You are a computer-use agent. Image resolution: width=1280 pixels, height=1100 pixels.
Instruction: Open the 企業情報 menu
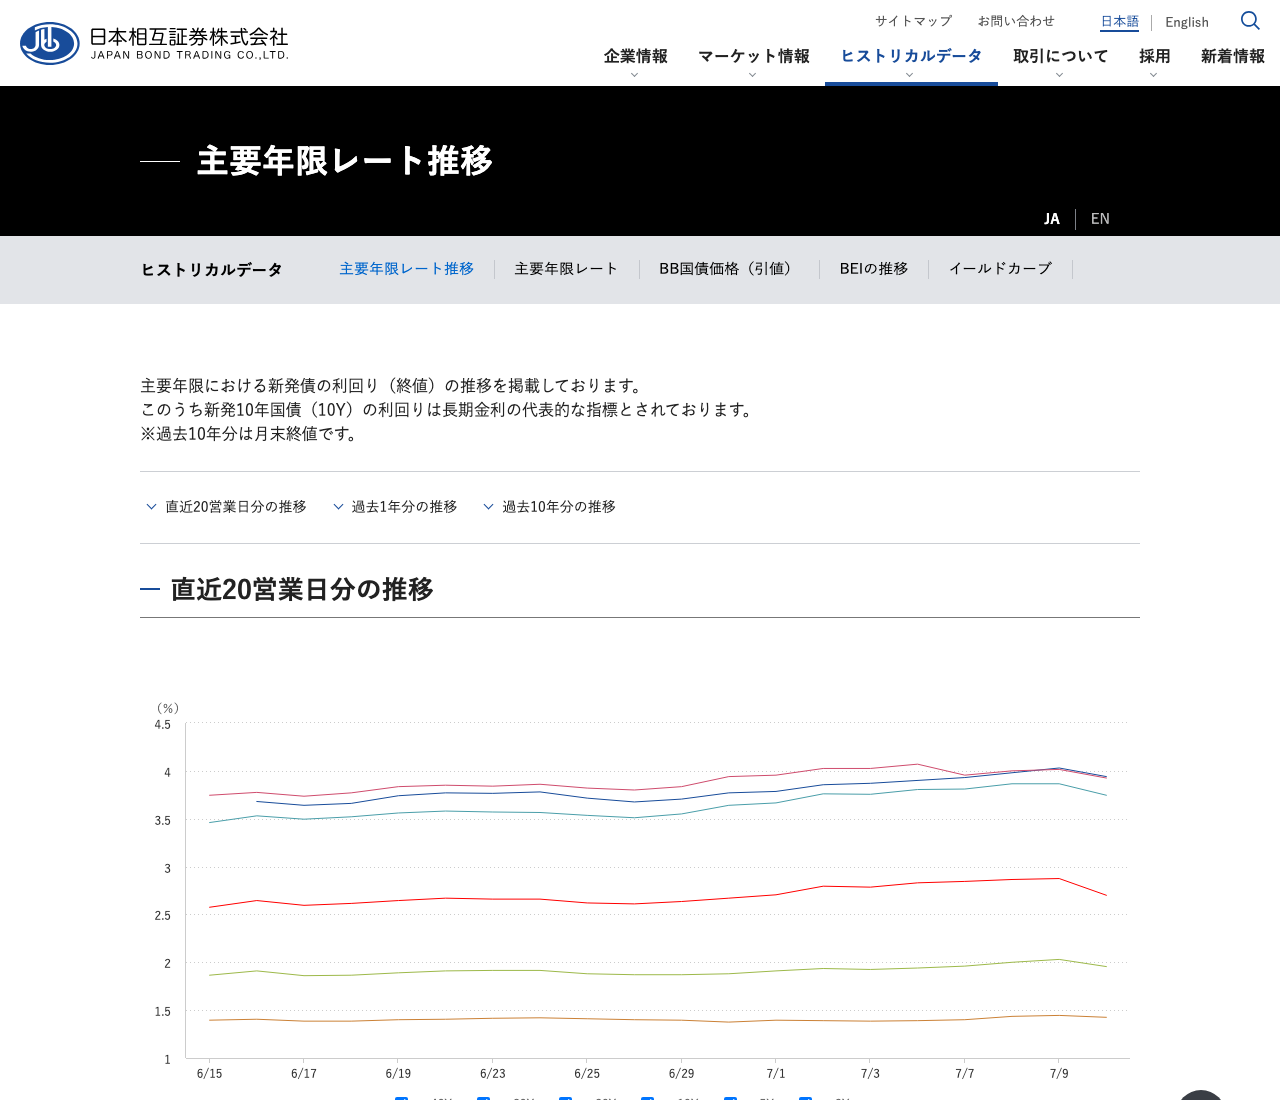[636, 56]
